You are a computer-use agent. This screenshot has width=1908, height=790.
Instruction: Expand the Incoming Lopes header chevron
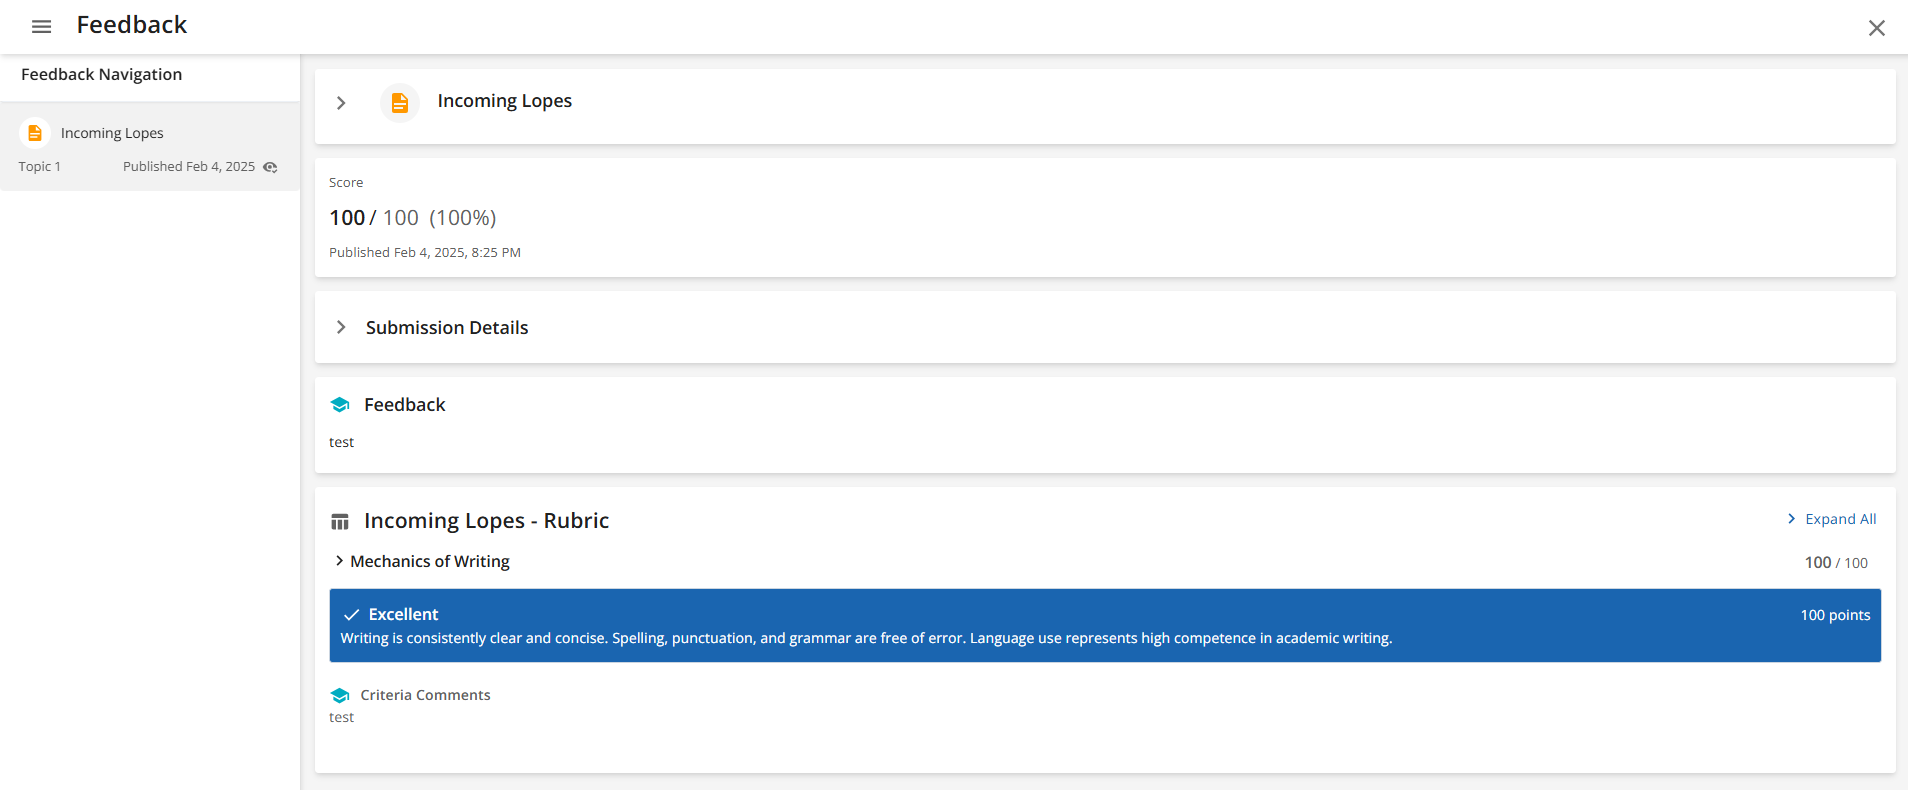pyautogui.click(x=341, y=103)
